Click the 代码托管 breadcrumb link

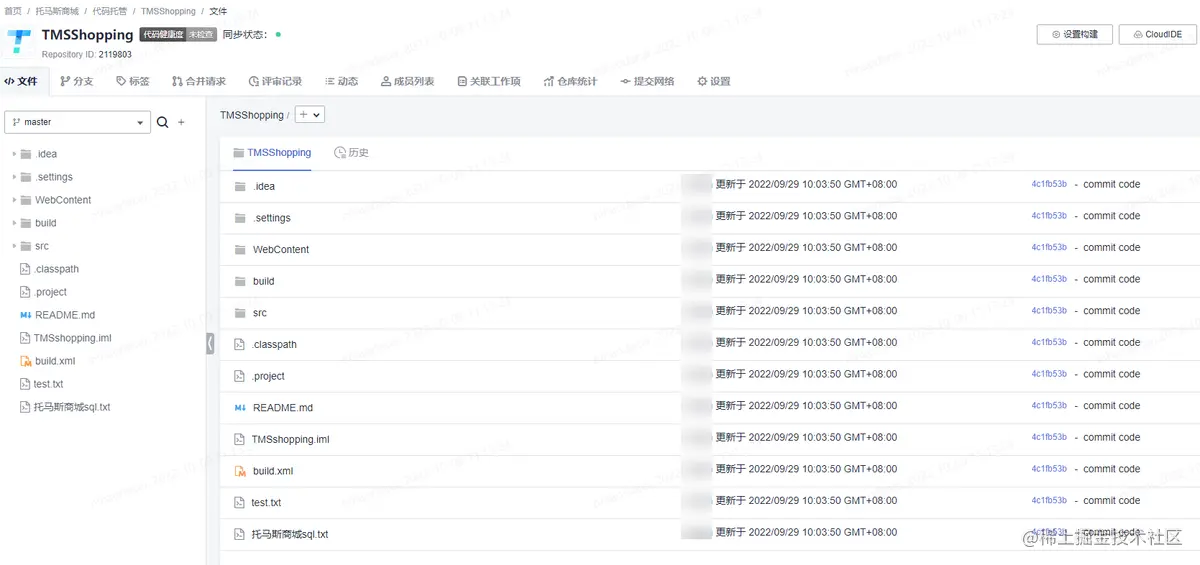pos(110,11)
